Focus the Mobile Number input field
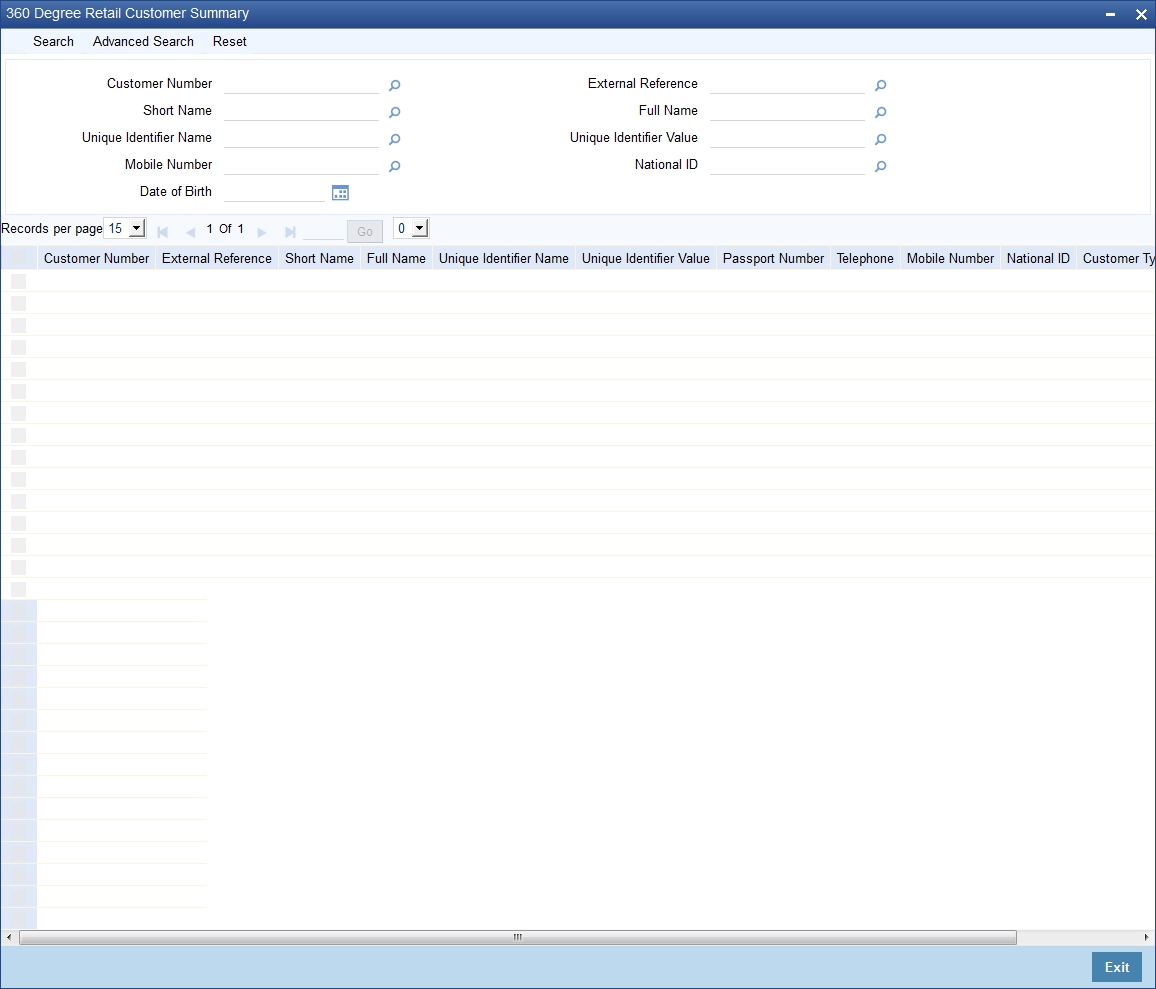The width and height of the screenshot is (1156, 989). click(301, 165)
